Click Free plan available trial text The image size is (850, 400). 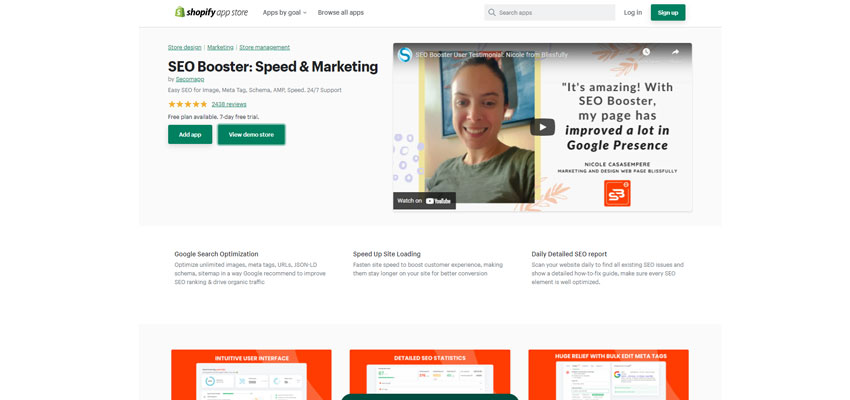(213, 117)
